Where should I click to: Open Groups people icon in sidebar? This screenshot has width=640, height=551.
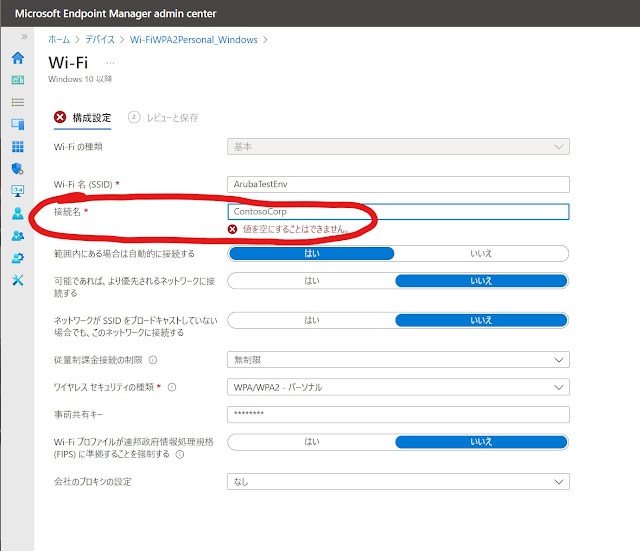[18, 236]
